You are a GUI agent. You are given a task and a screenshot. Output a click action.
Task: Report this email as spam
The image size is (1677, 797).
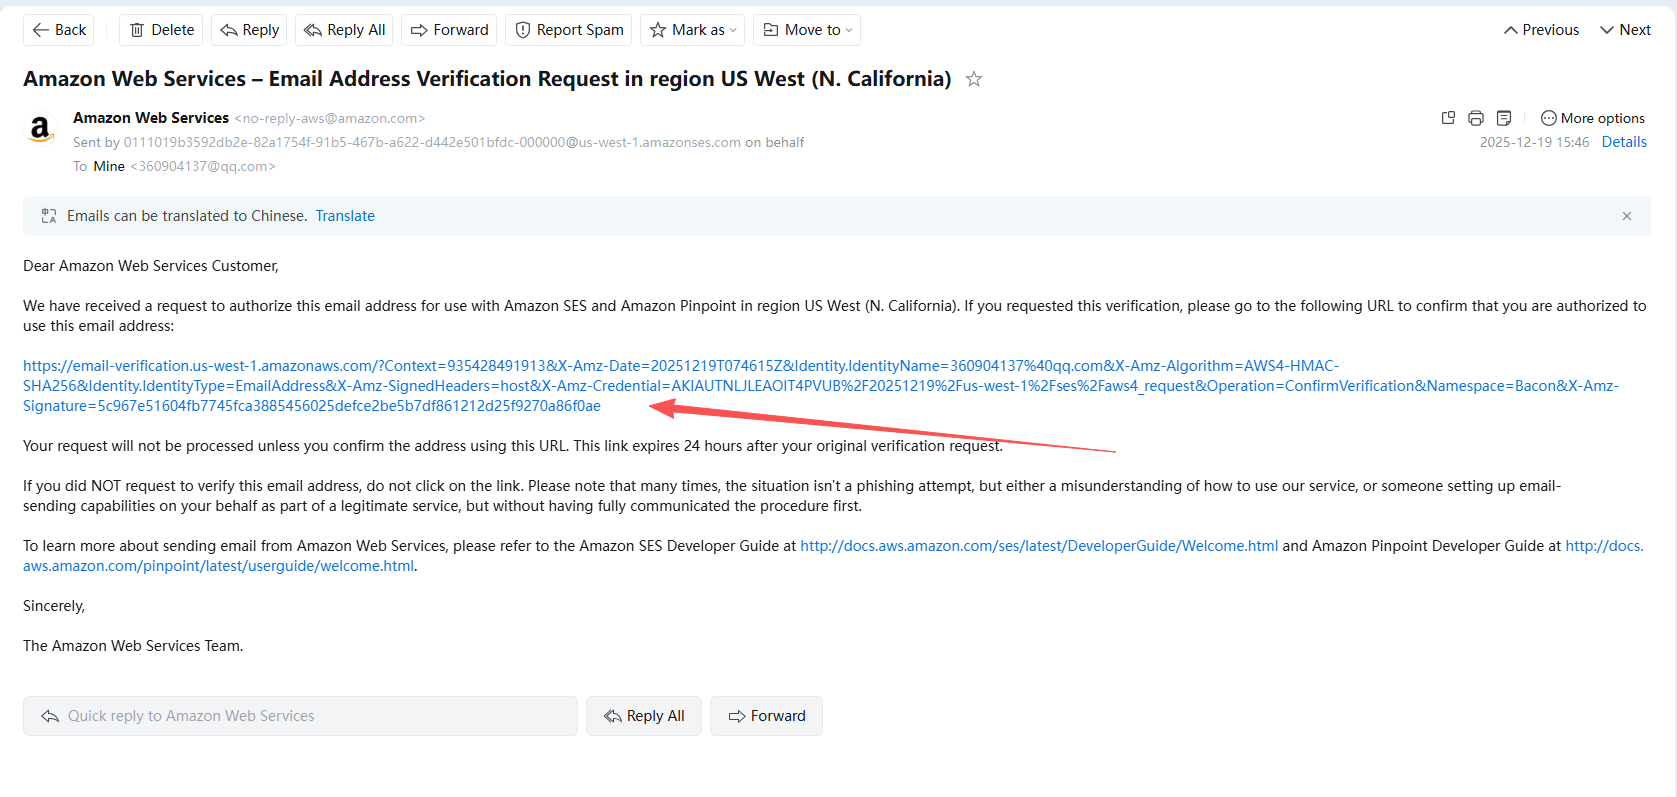pyautogui.click(x=569, y=30)
